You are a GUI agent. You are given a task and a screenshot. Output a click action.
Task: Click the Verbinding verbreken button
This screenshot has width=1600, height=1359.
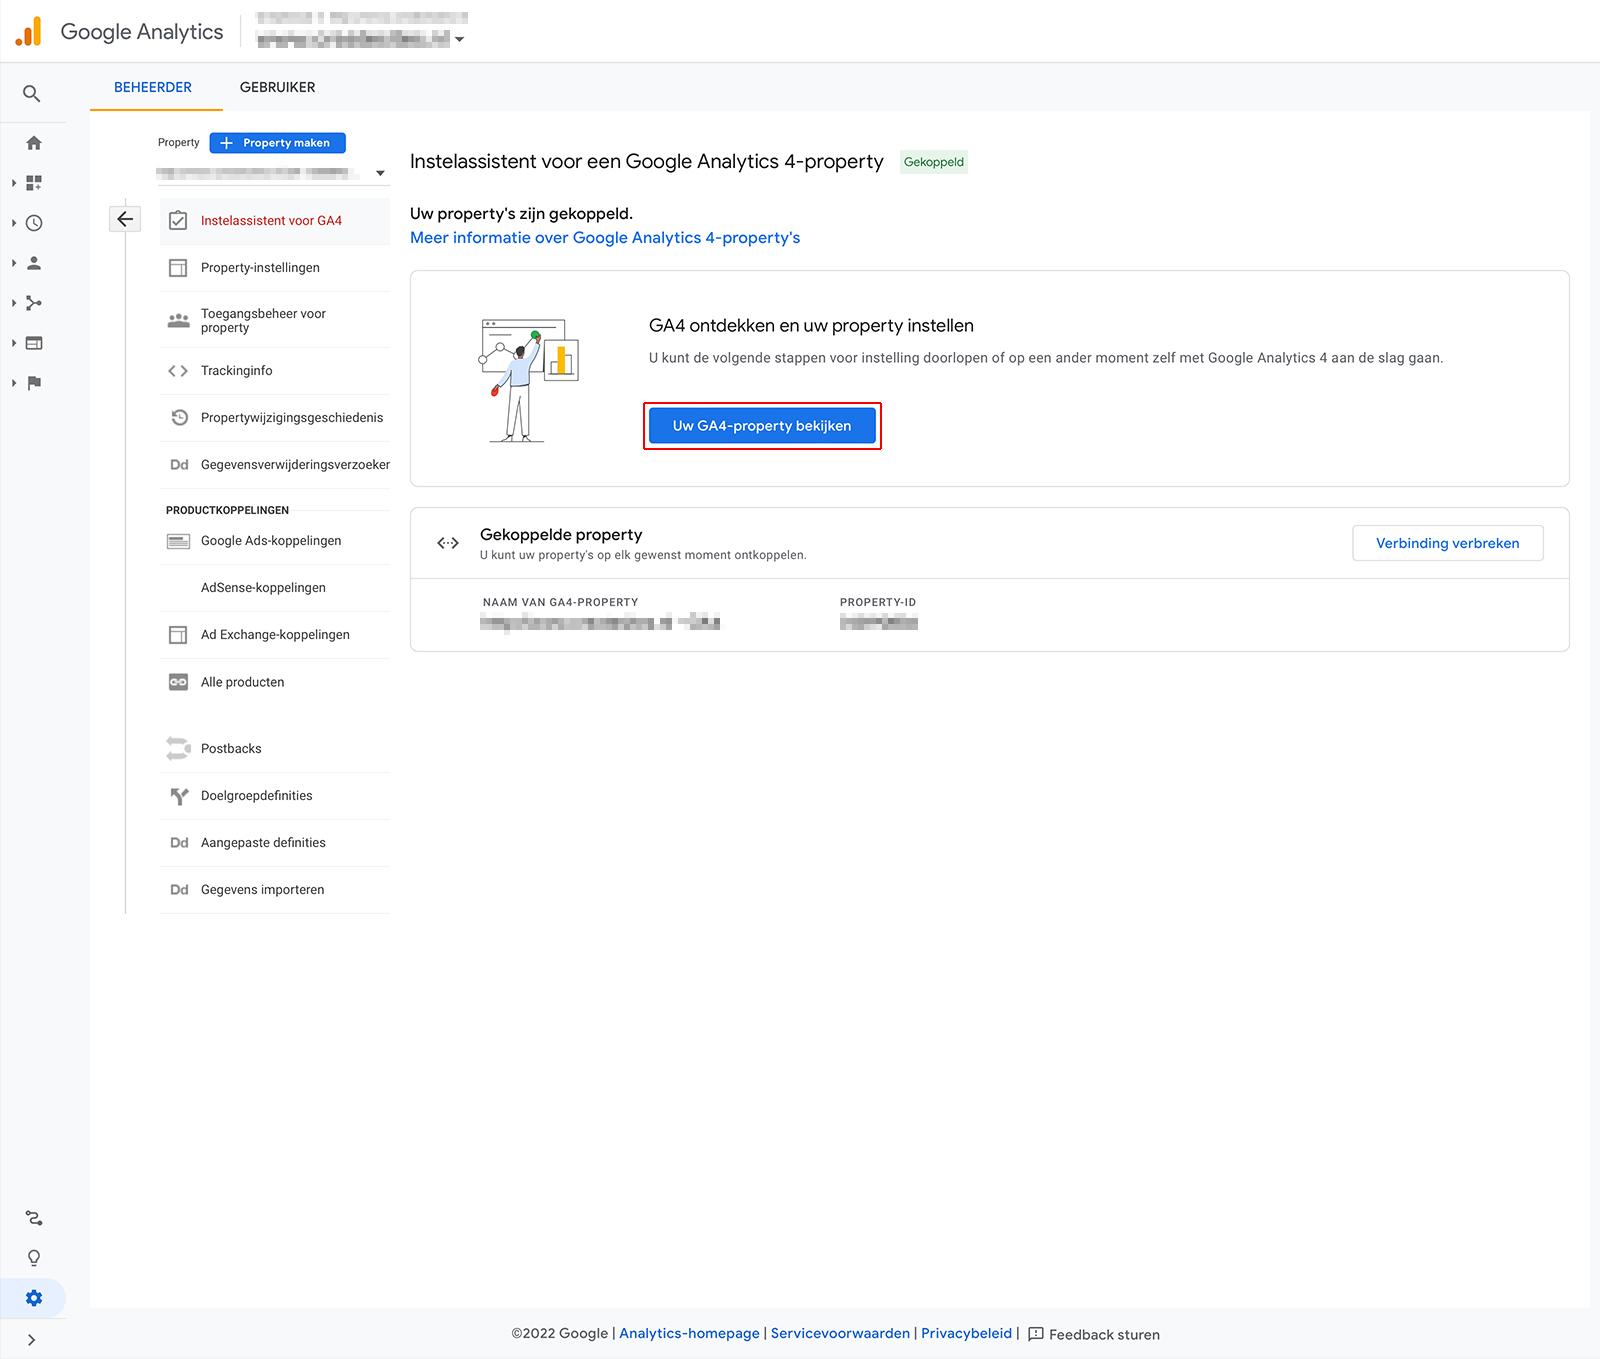click(x=1448, y=543)
